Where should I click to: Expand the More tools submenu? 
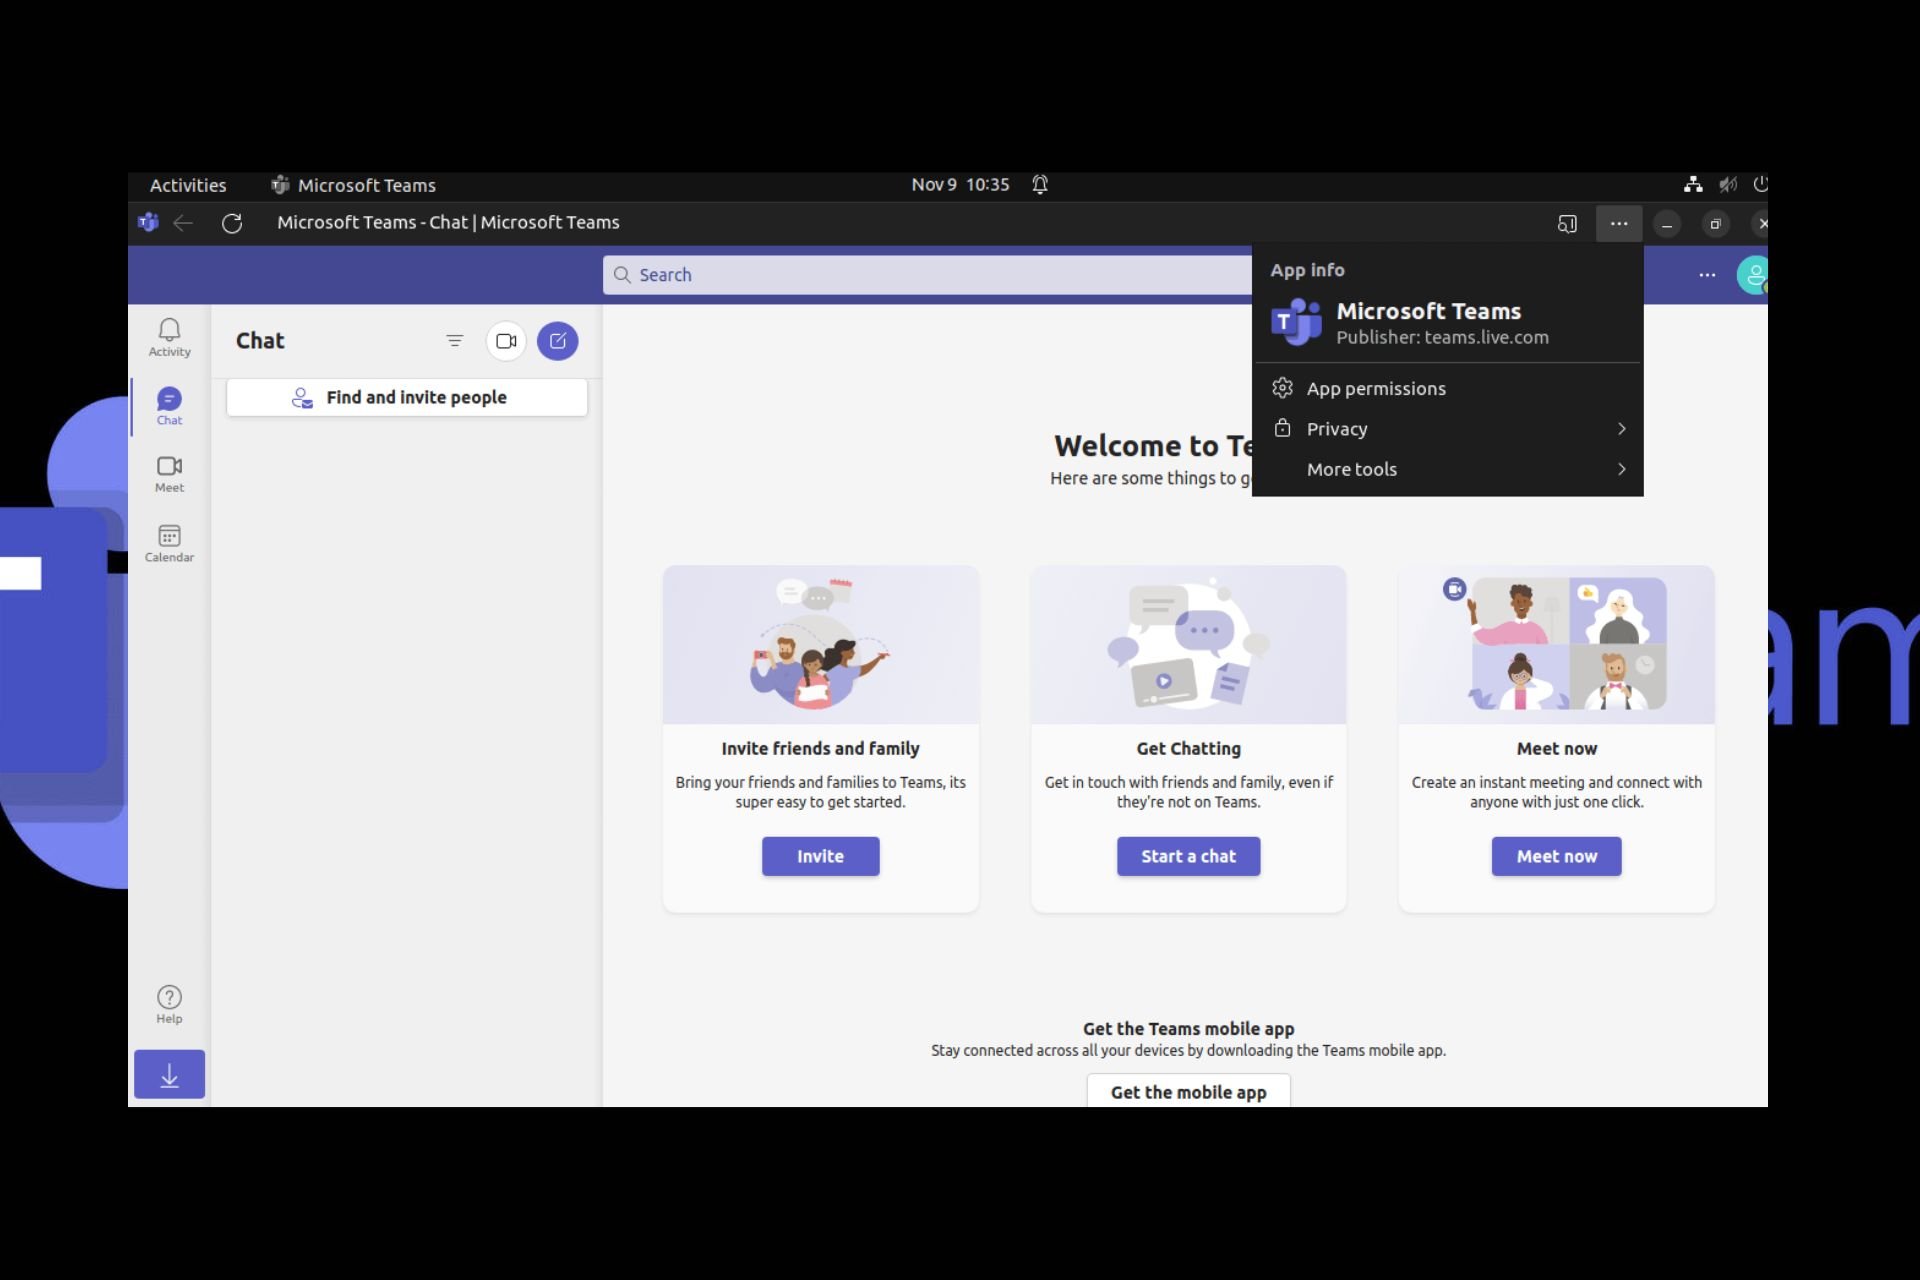(1447, 469)
